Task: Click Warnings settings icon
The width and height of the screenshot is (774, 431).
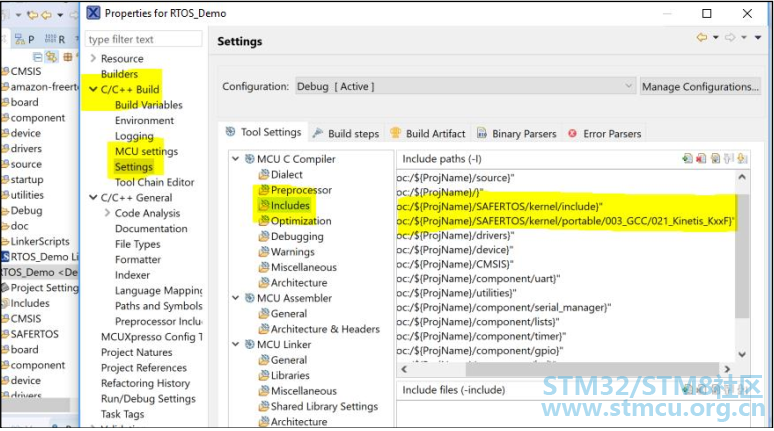Action: click(x=264, y=252)
